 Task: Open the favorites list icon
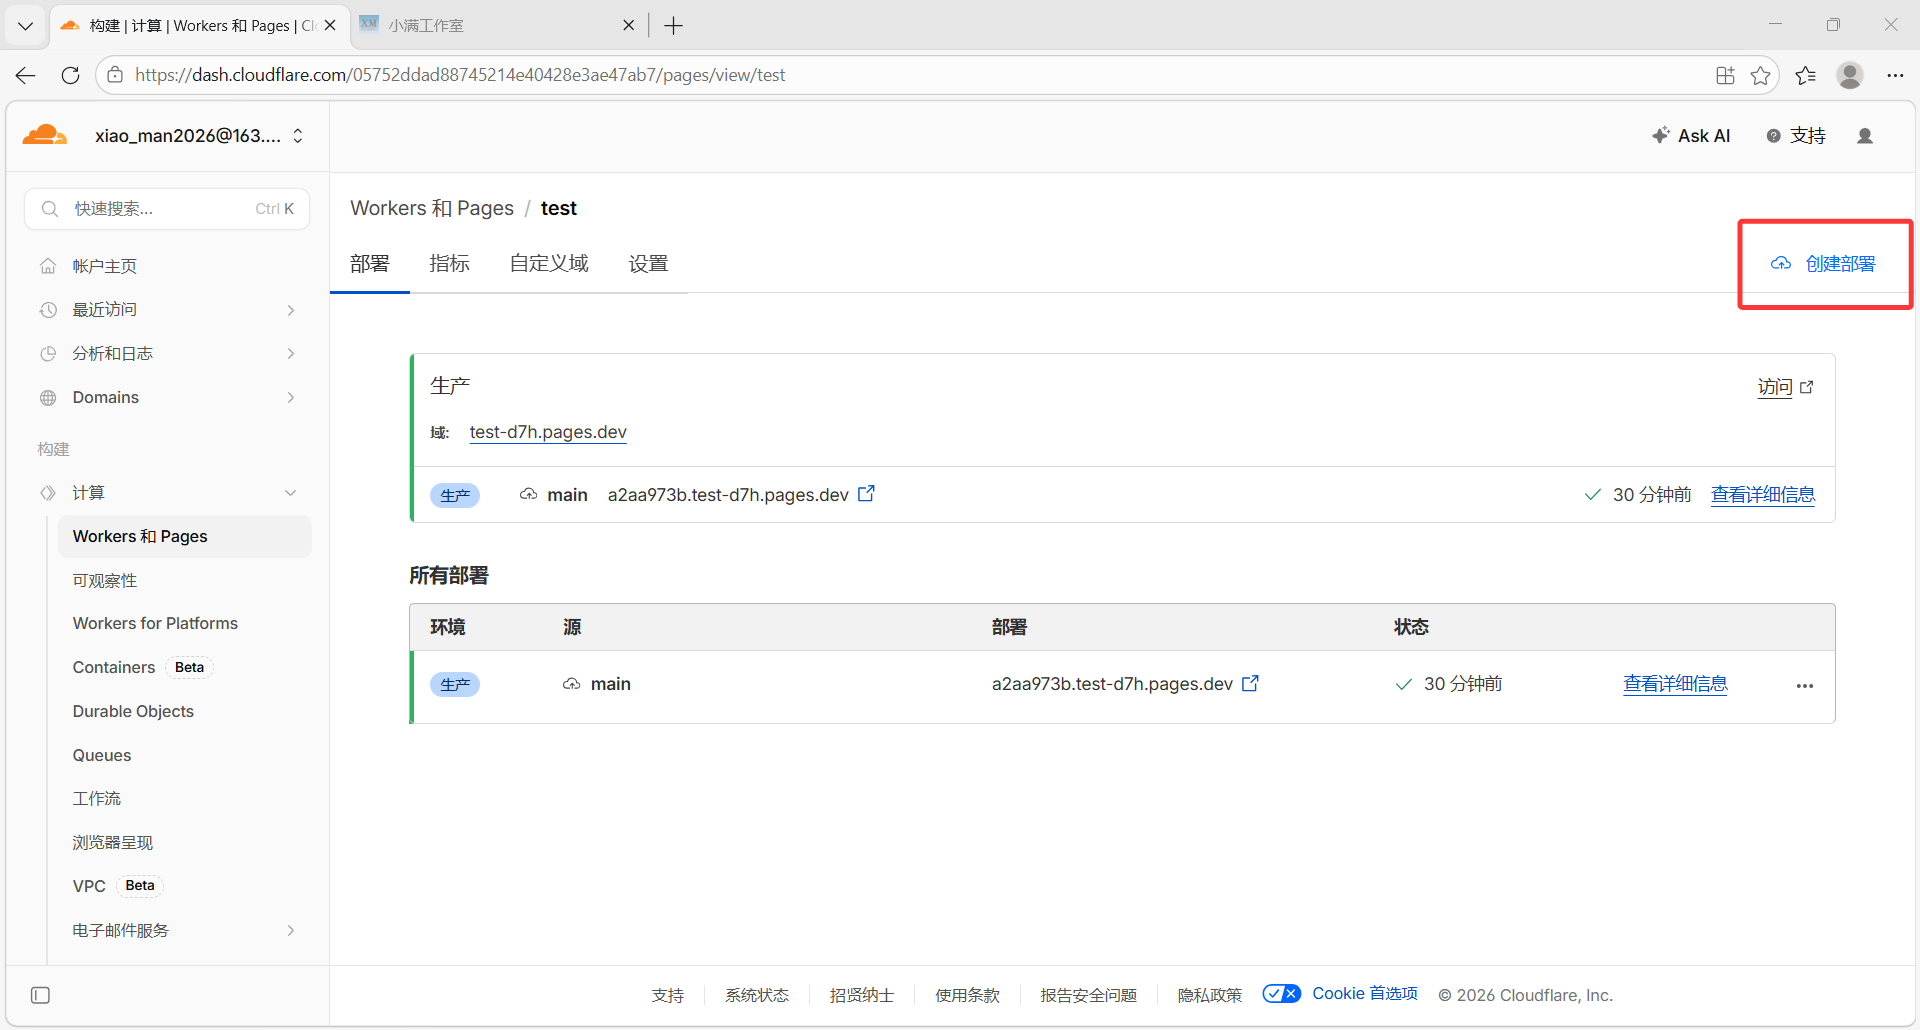1806,75
